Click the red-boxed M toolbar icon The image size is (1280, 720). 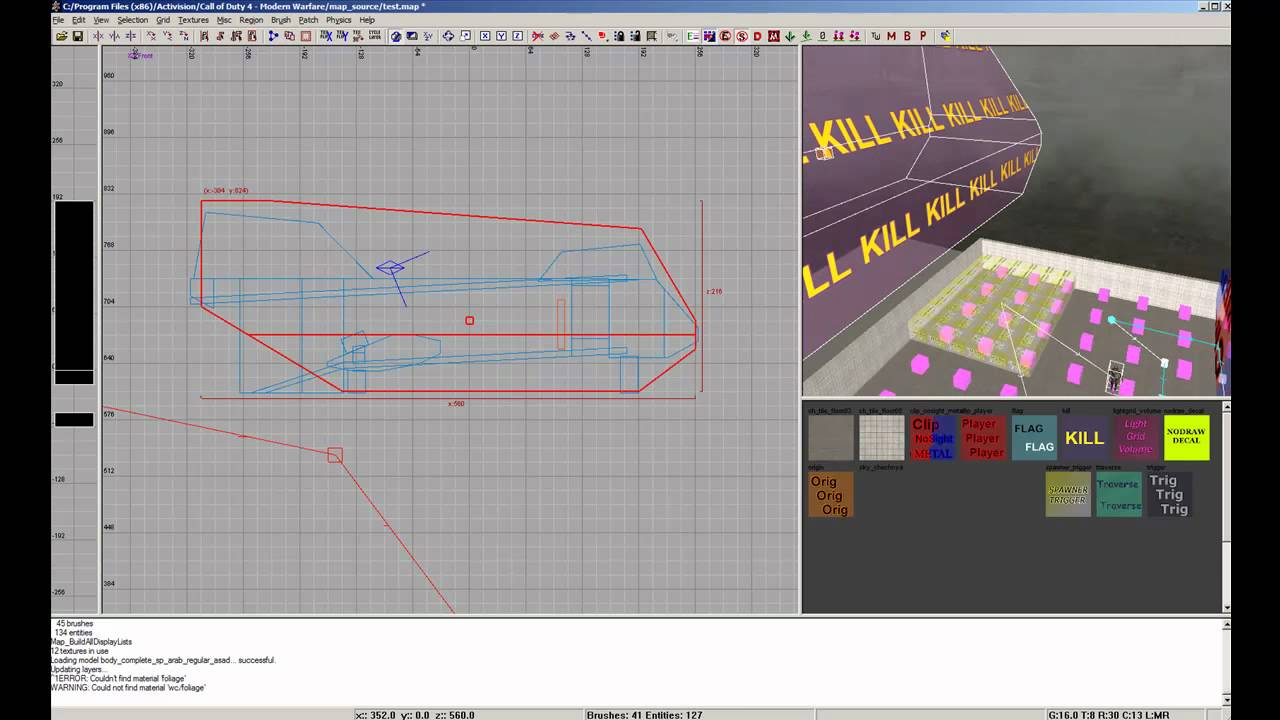click(773, 36)
